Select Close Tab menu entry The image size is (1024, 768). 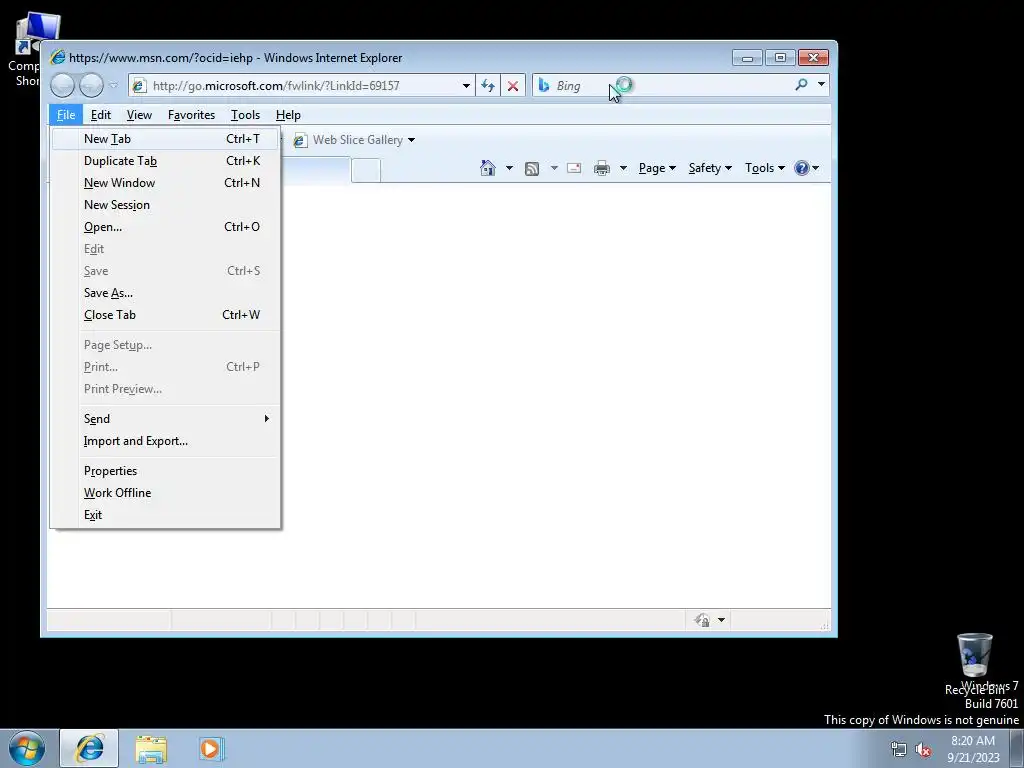(165, 315)
